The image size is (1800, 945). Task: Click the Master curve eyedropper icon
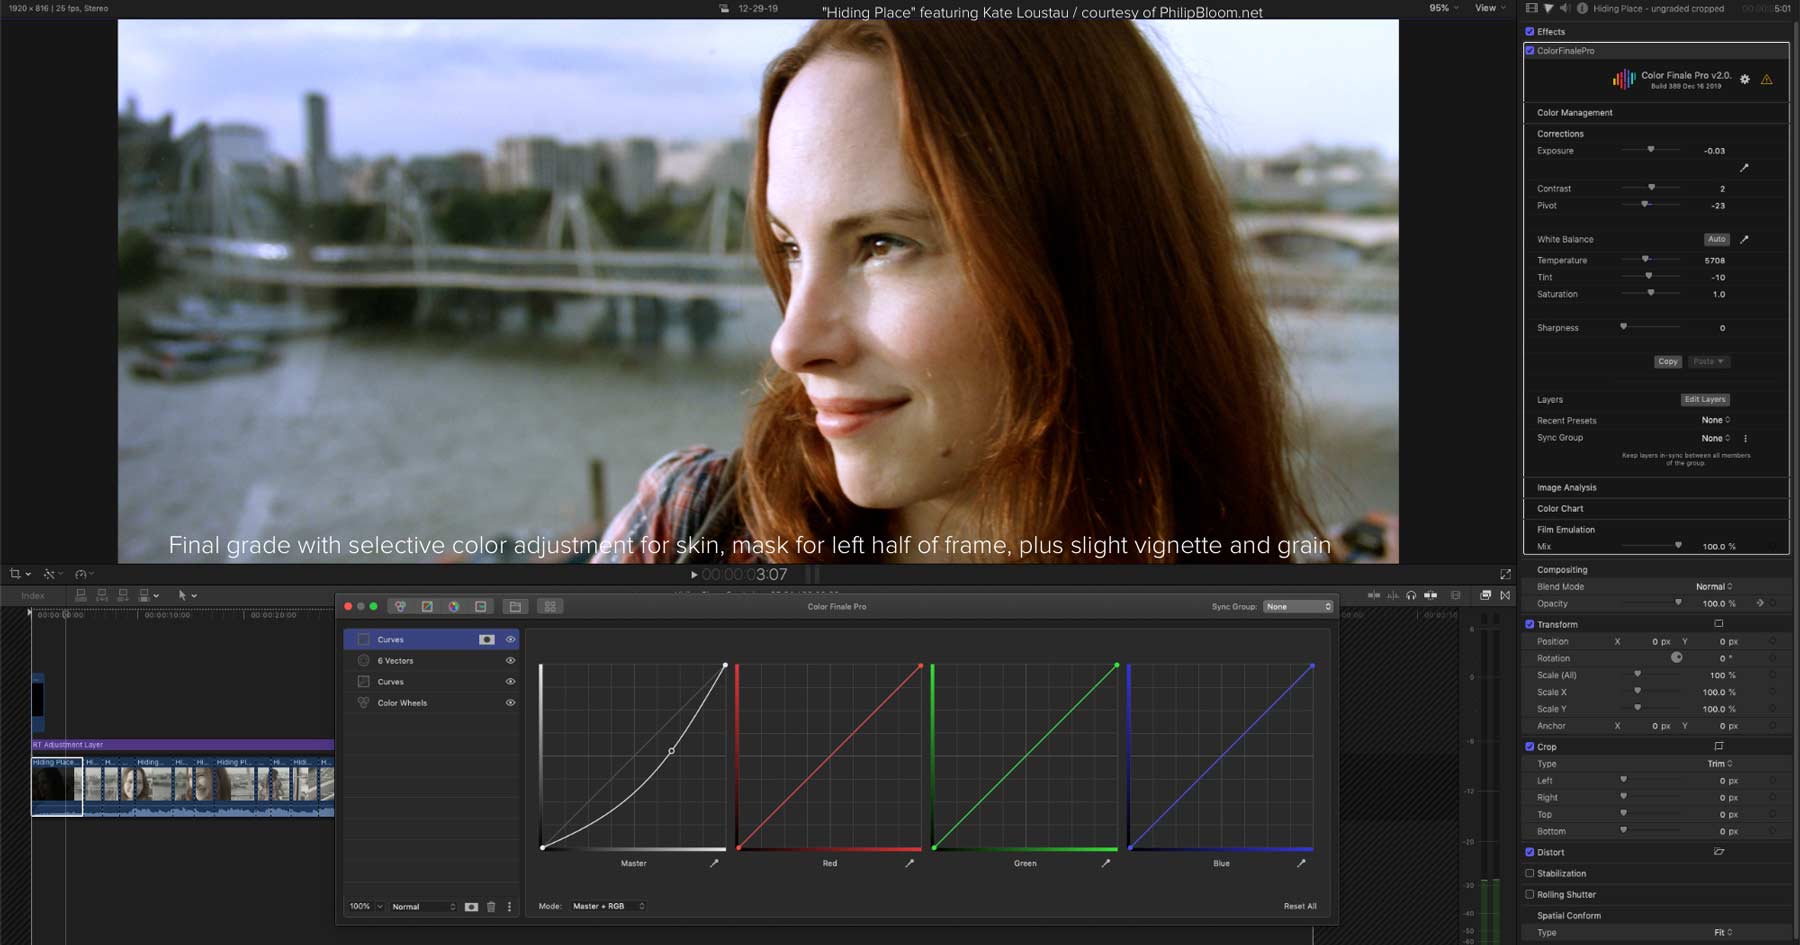[x=714, y=863]
